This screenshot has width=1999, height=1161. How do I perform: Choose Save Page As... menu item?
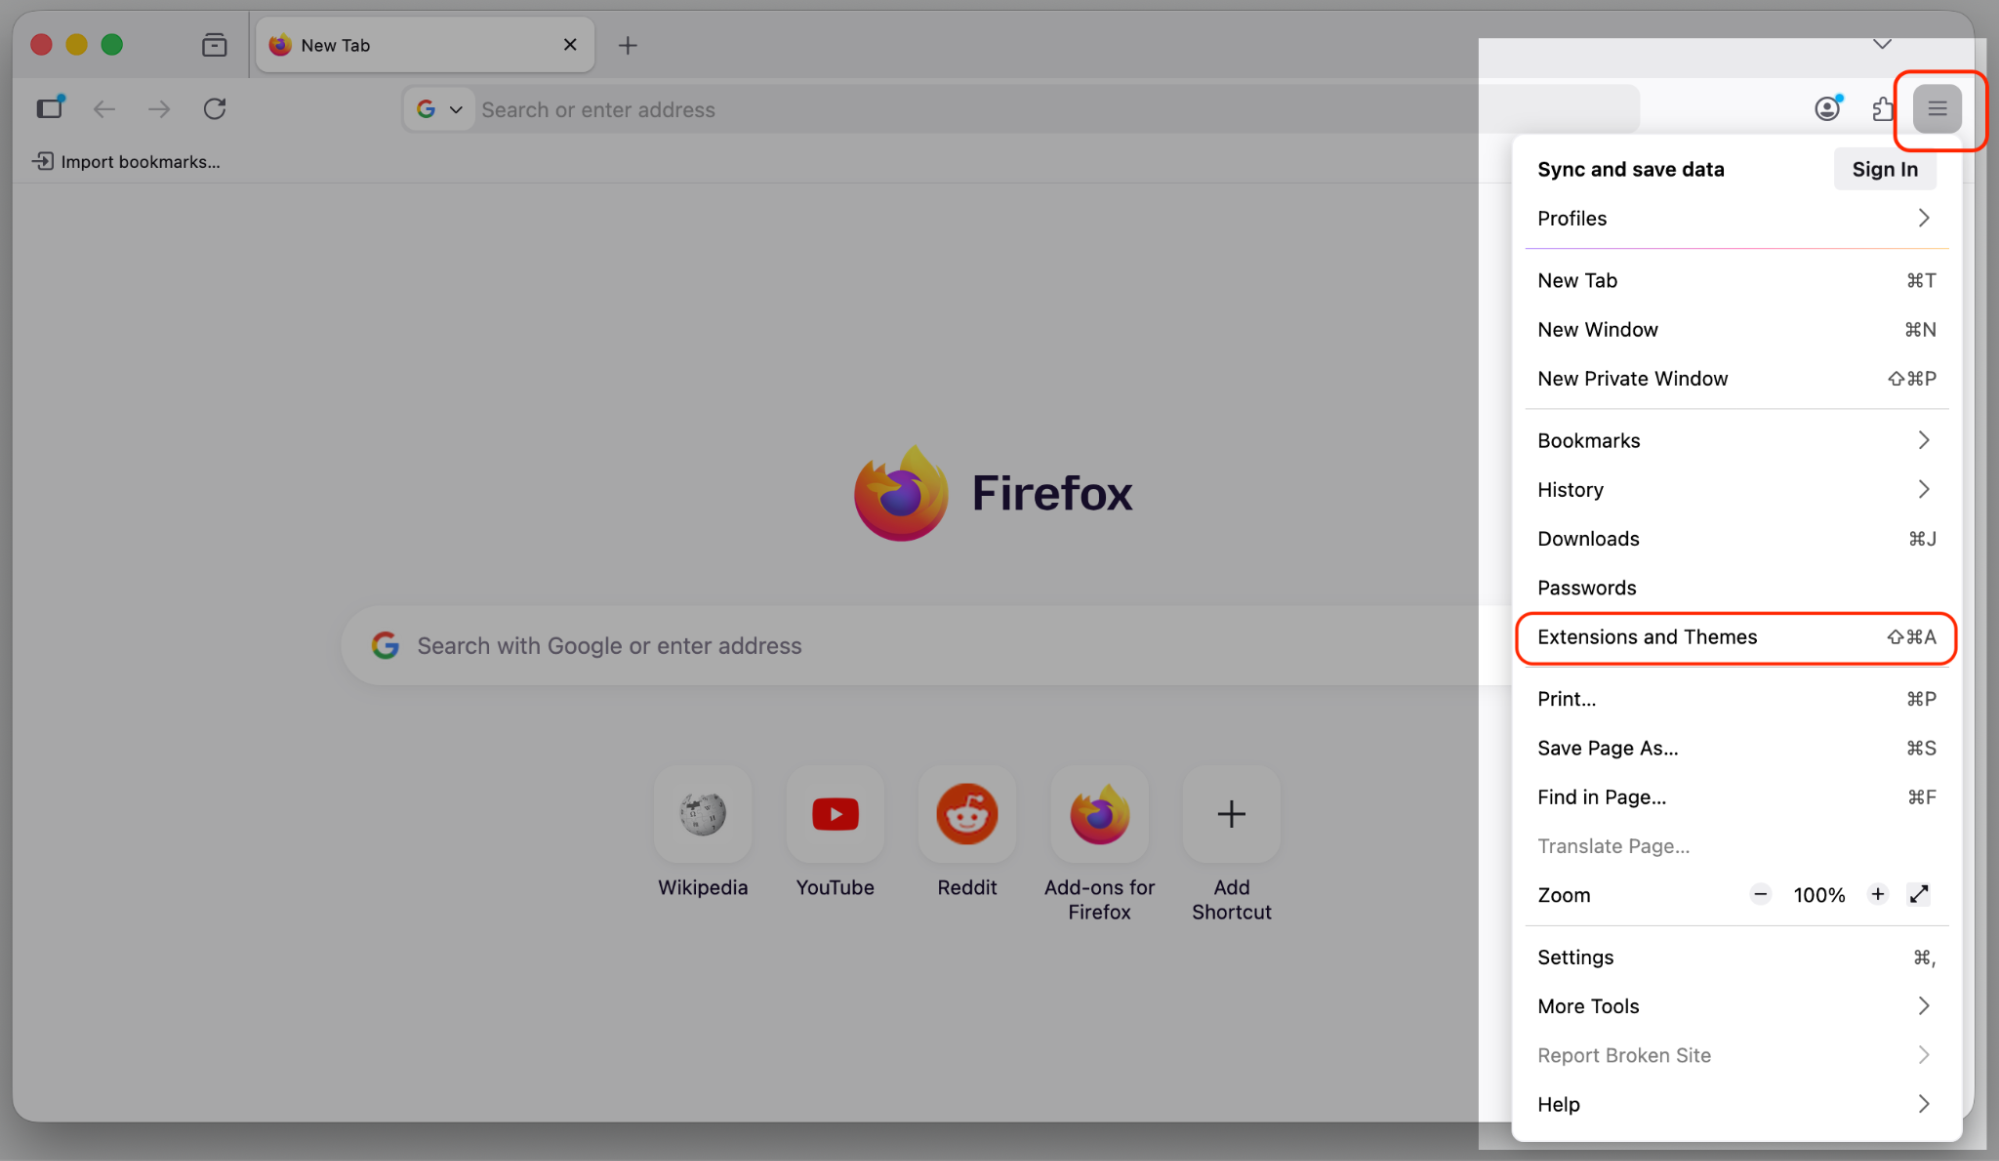pos(1736,747)
